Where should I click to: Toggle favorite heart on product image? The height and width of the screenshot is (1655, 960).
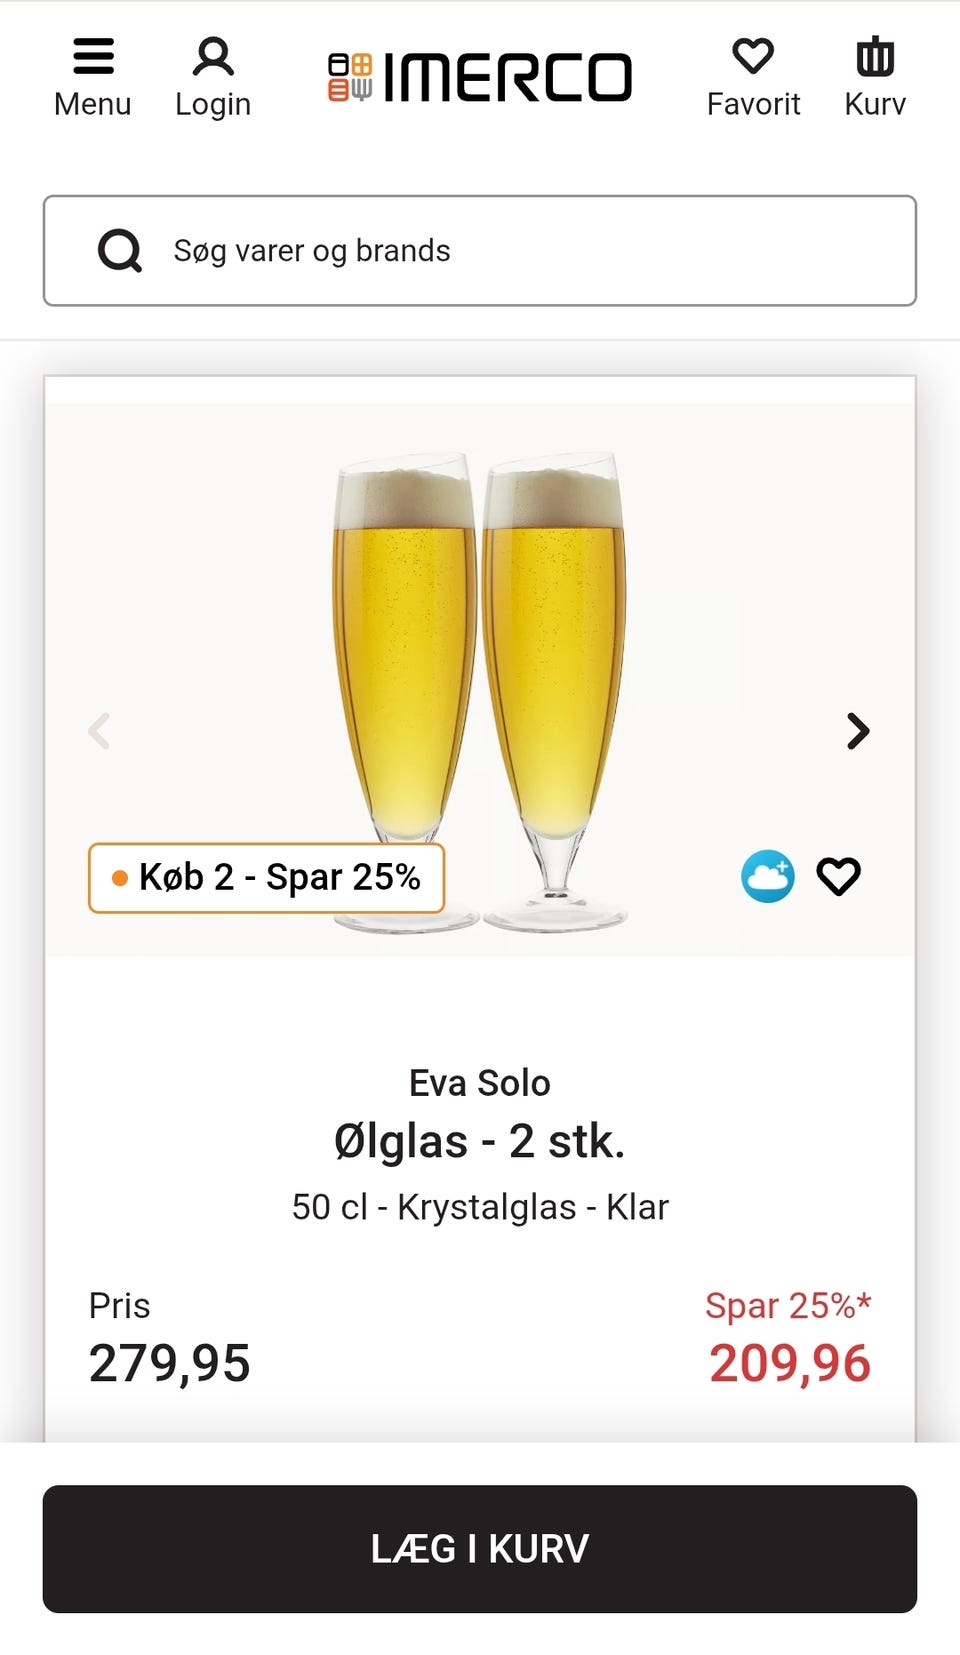coord(838,877)
